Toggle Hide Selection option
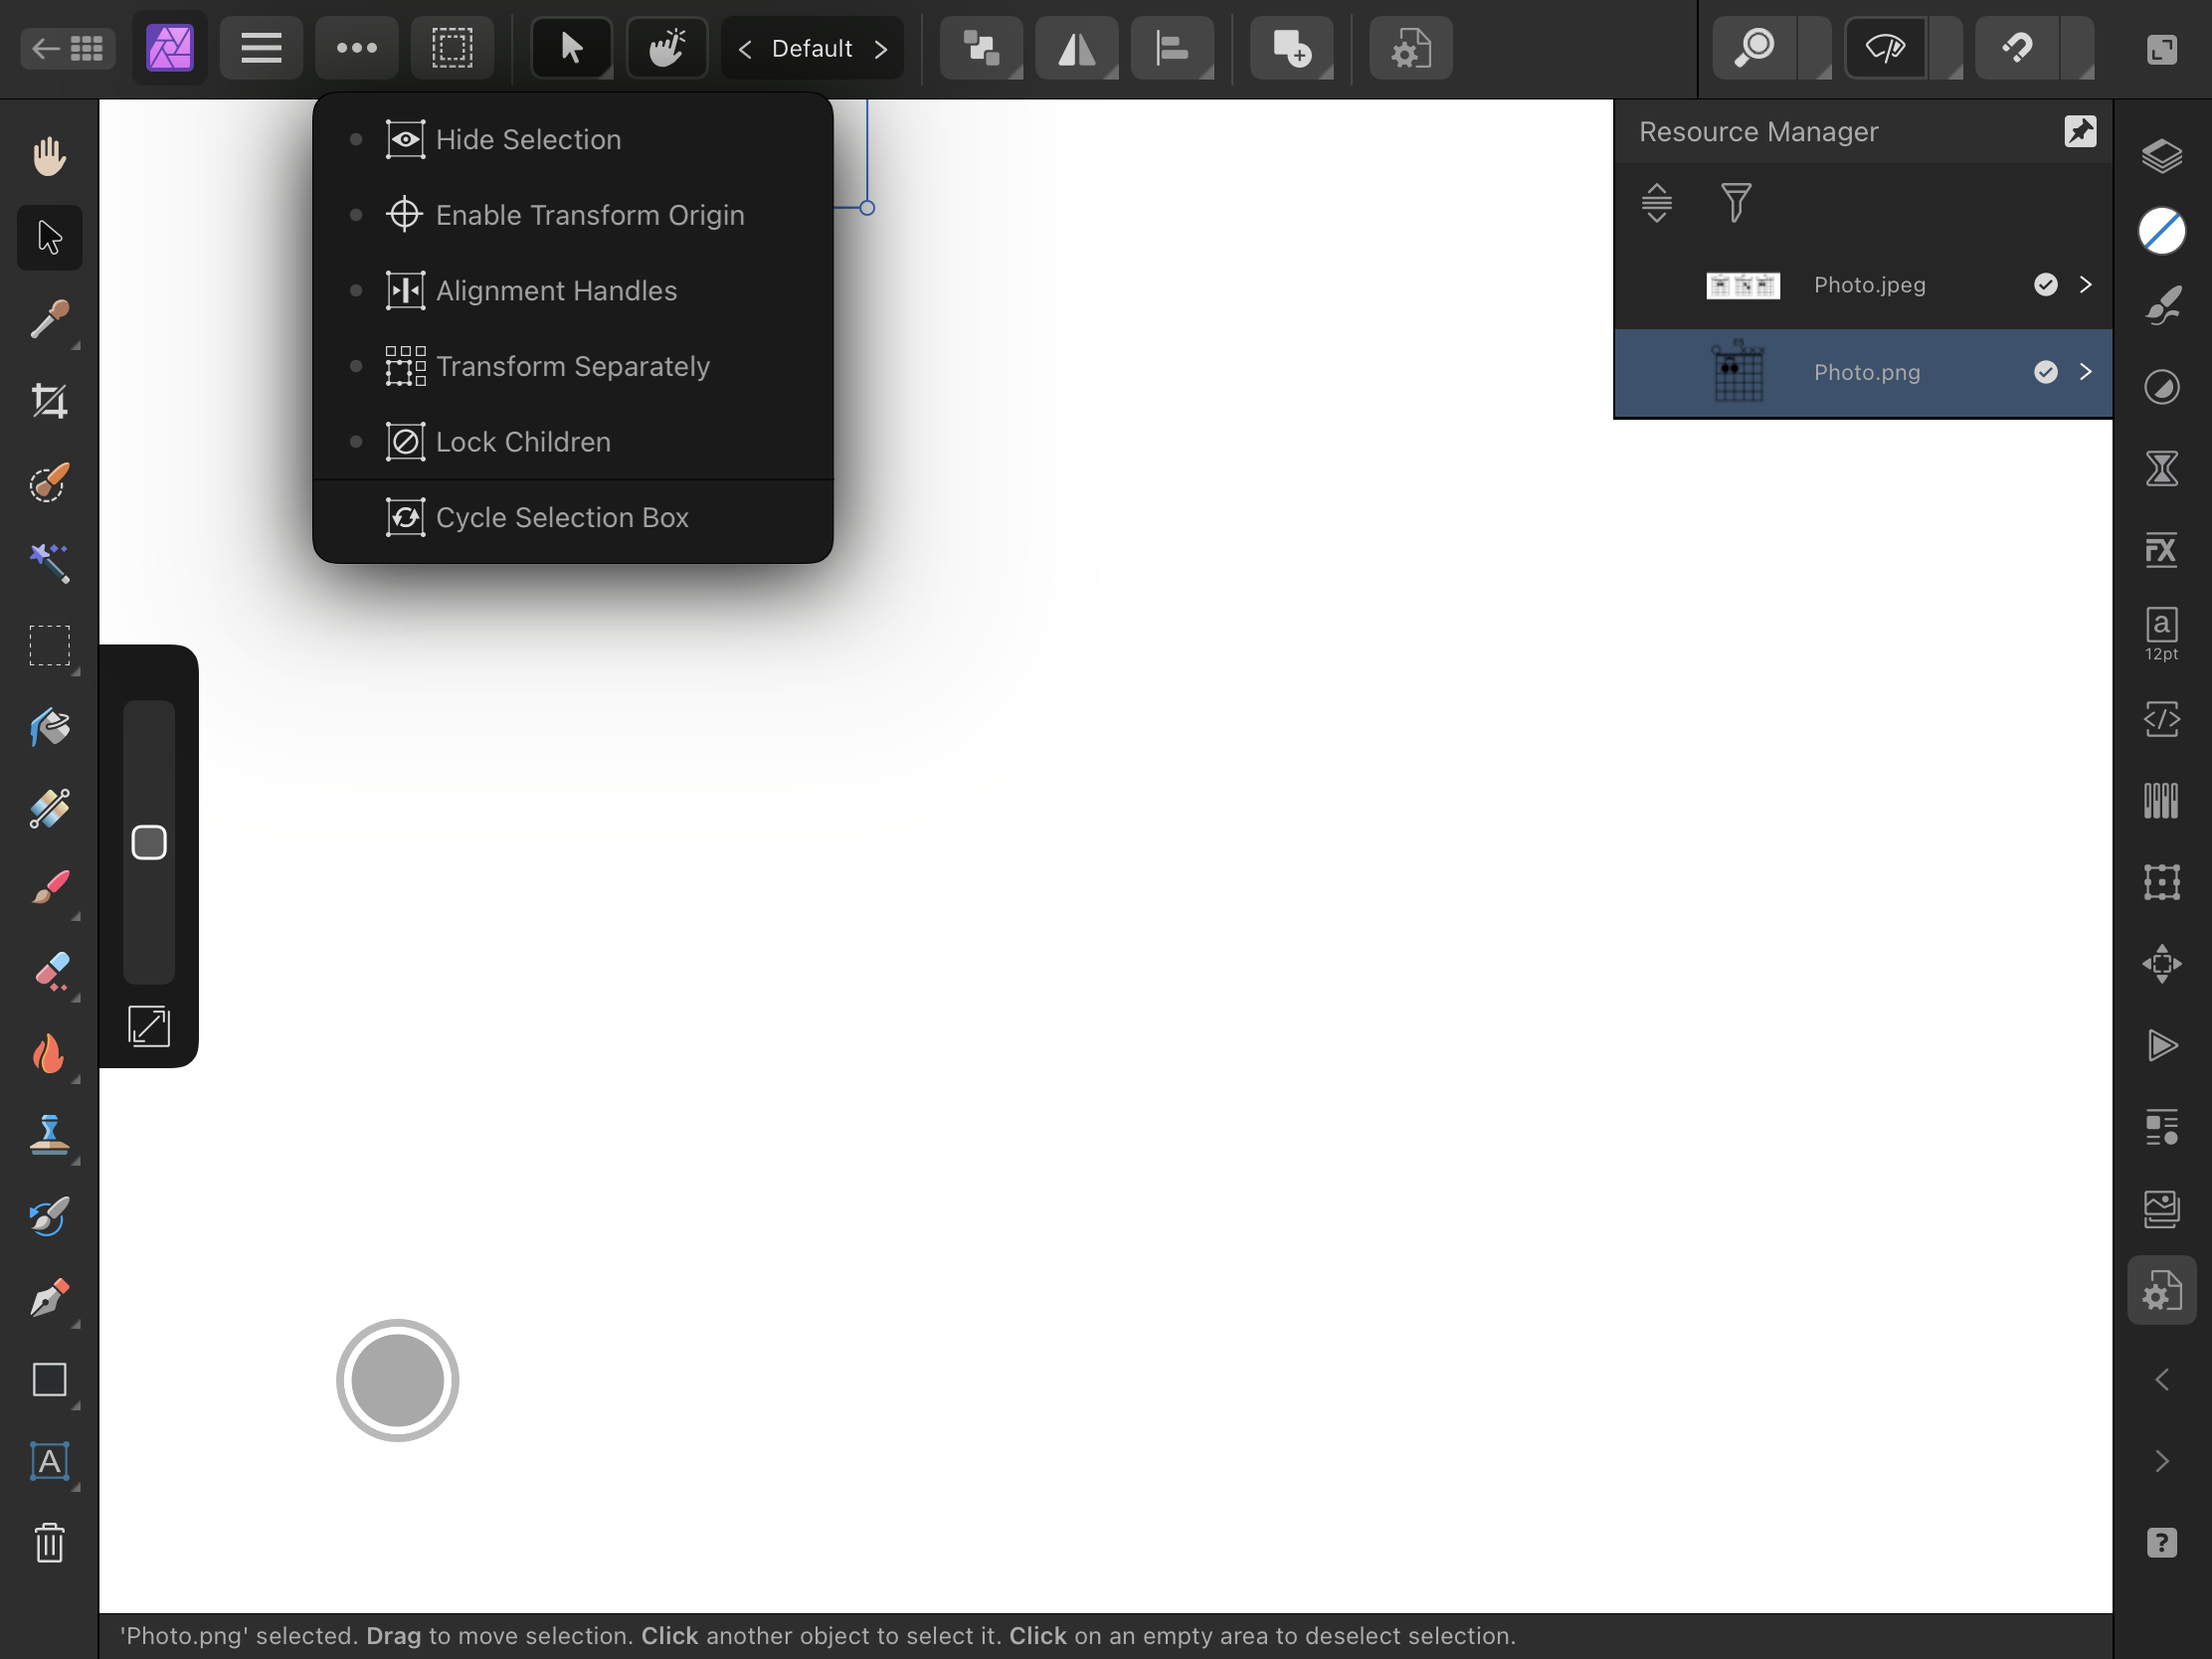This screenshot has width=2212, height=1659. click(x=528, y=139)
